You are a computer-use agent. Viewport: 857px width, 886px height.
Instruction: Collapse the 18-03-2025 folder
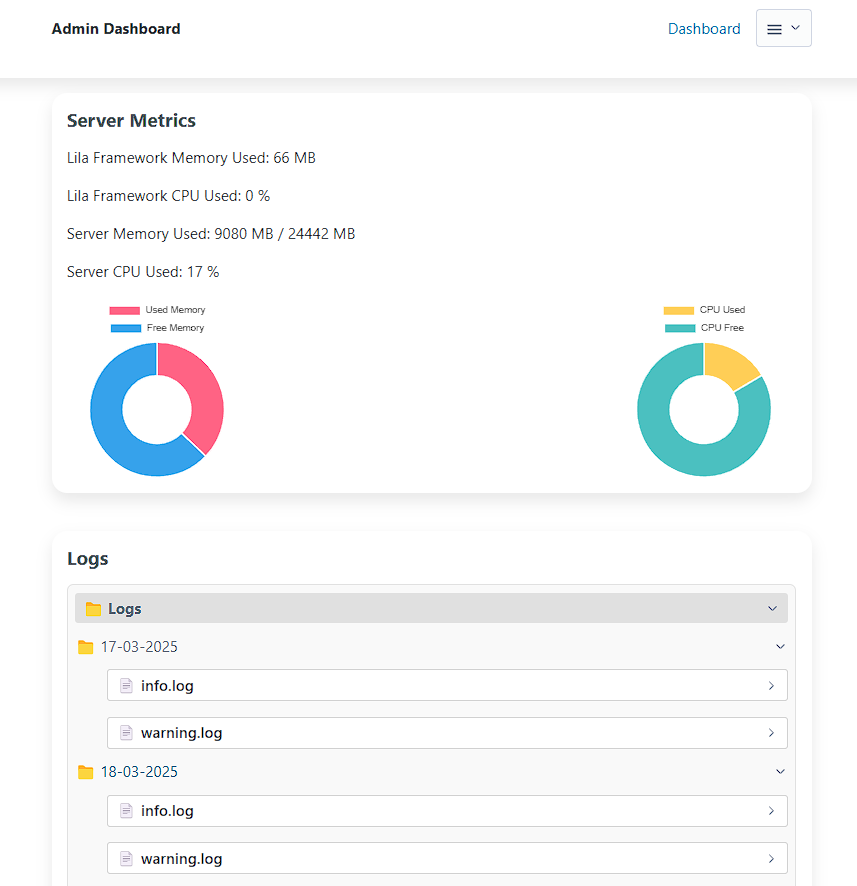tap(431, 772)
